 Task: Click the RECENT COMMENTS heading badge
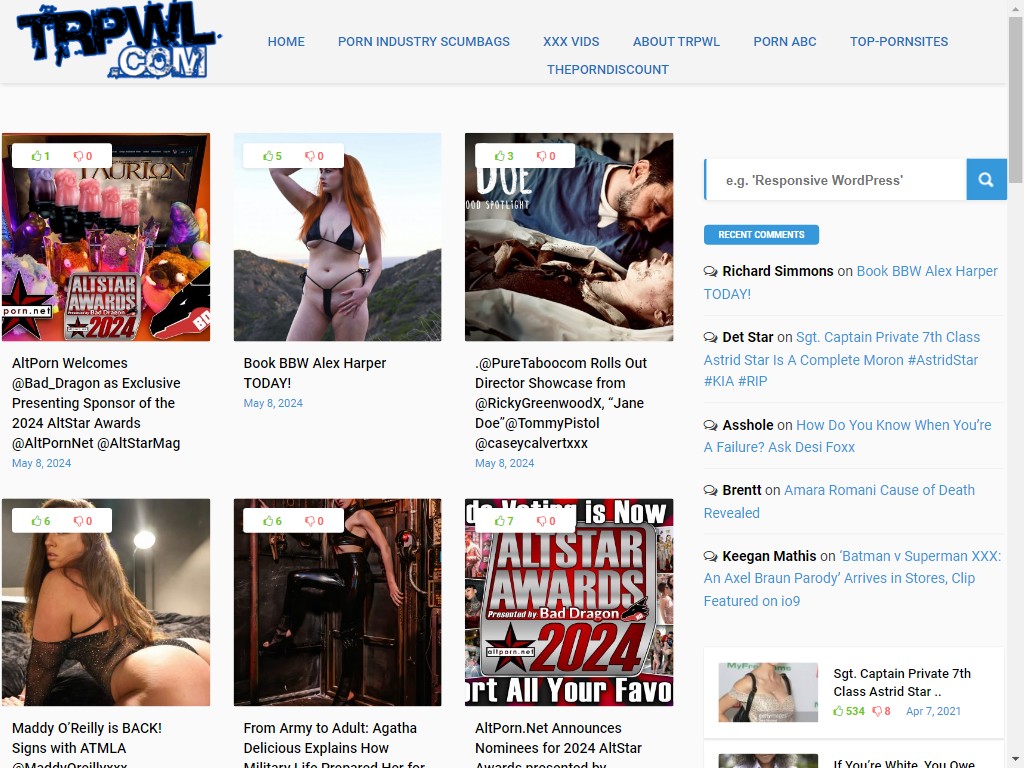tap(761, 234)
